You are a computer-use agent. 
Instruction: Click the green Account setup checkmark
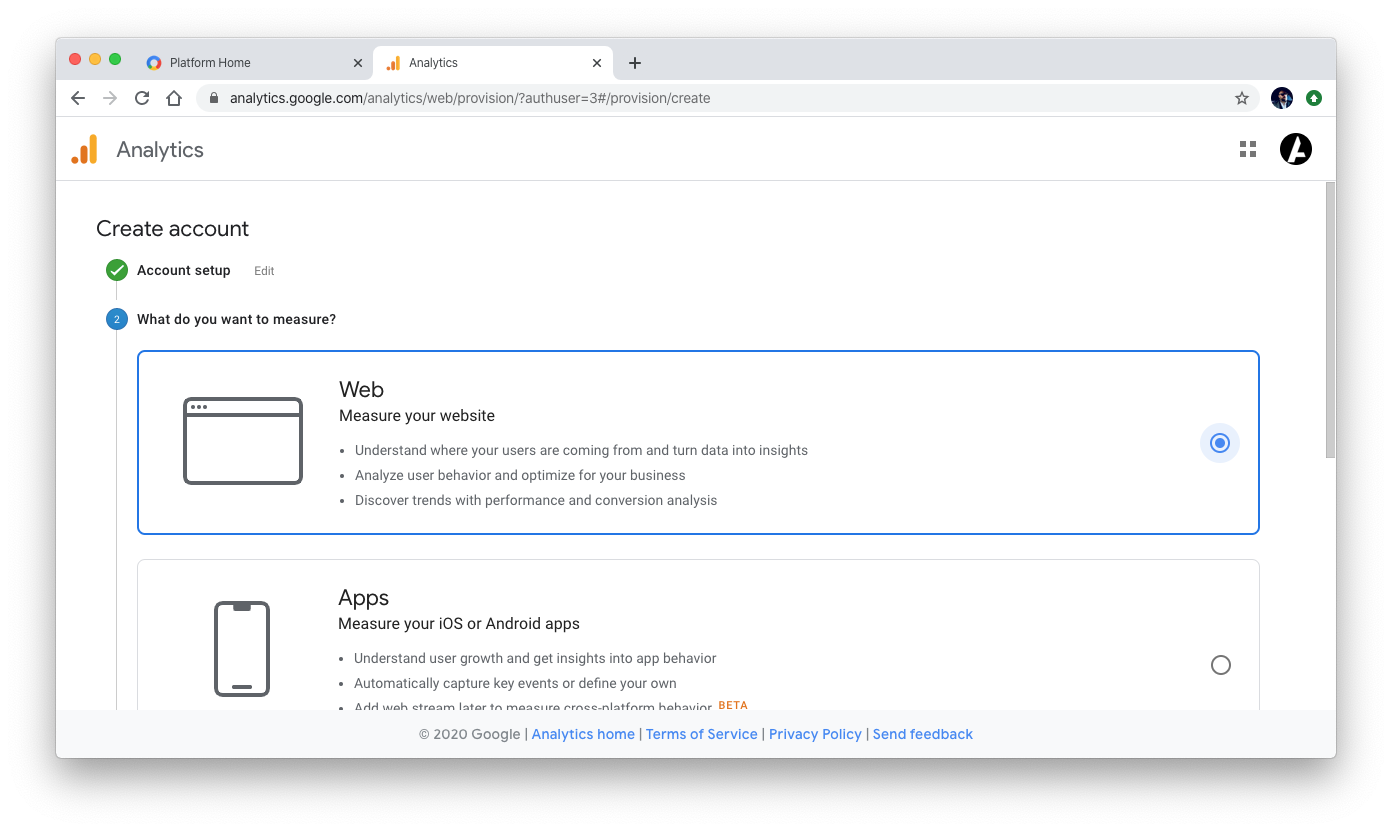pos(117,270)
